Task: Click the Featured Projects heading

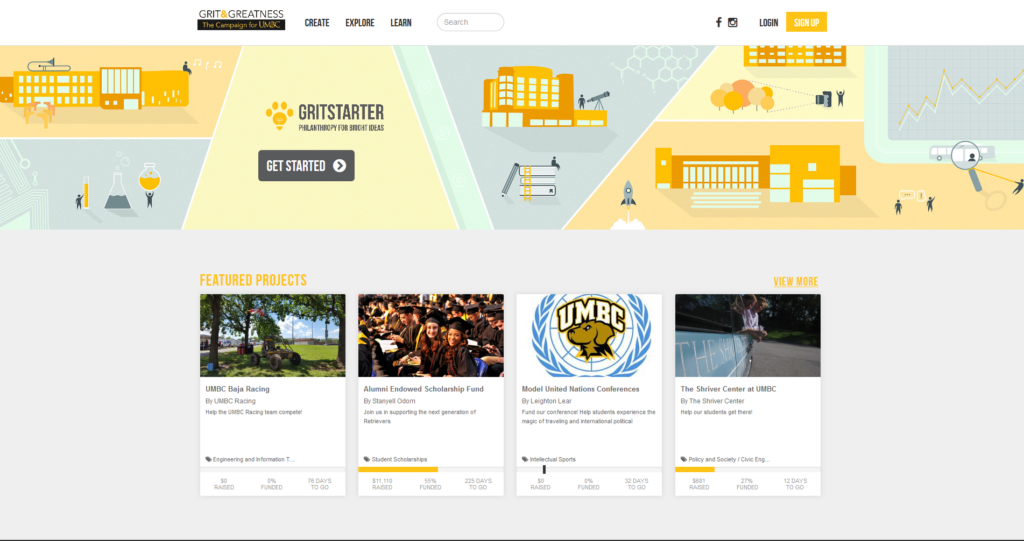Action: (253, 280)
